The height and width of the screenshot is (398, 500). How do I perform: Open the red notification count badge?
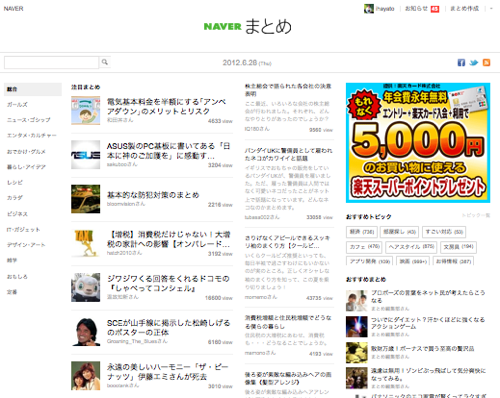(435, 9)
